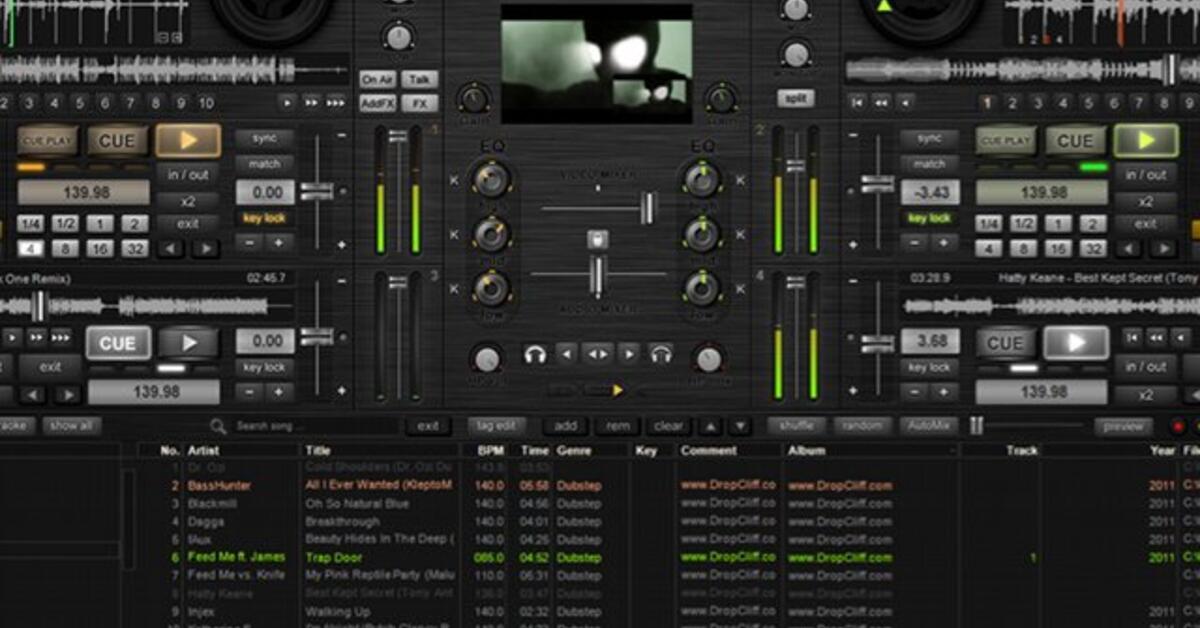Click the right headphone monitor icon
The width and height of the screenshot is (1200, 628).
pyautogui.click(x=661, y=353)
